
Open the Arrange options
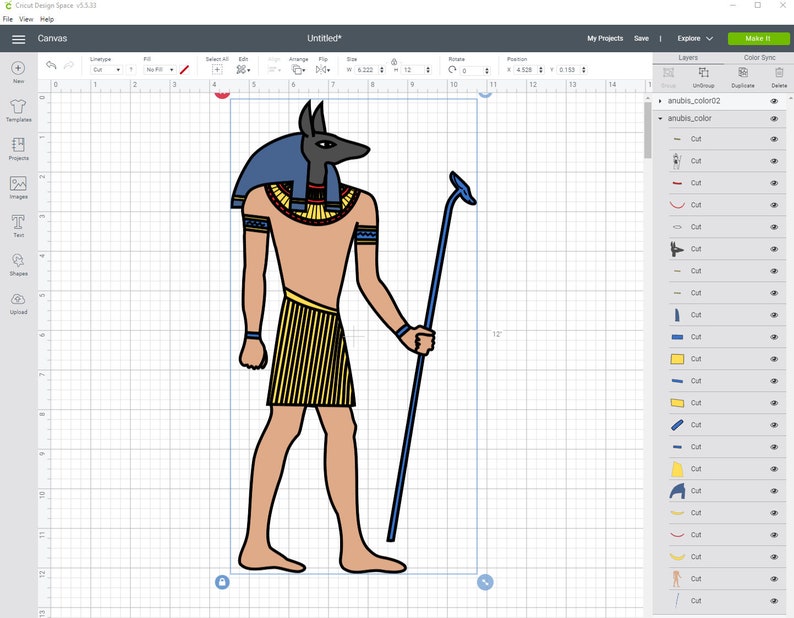click(298, 70)
